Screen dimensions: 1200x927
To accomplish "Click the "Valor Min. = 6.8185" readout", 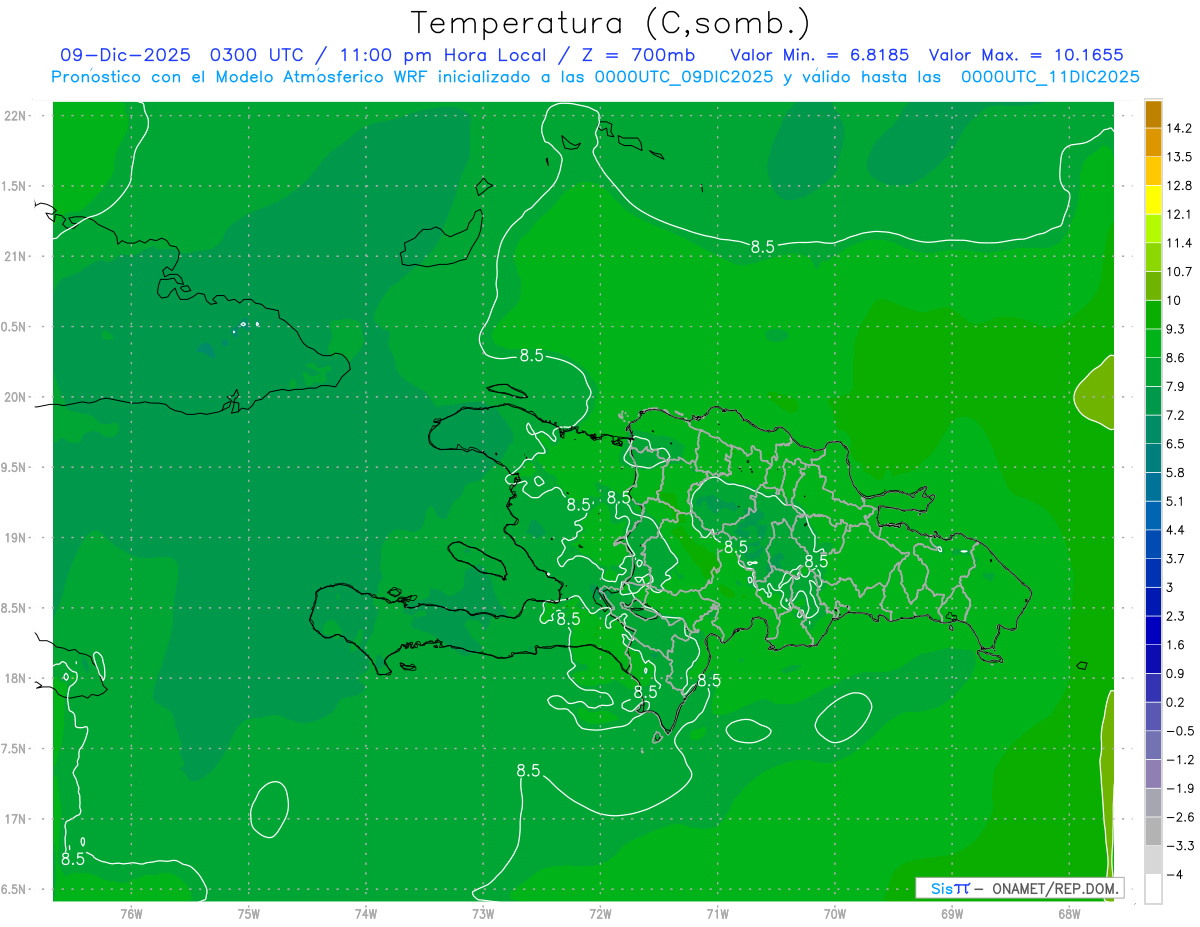I will 820,55.
